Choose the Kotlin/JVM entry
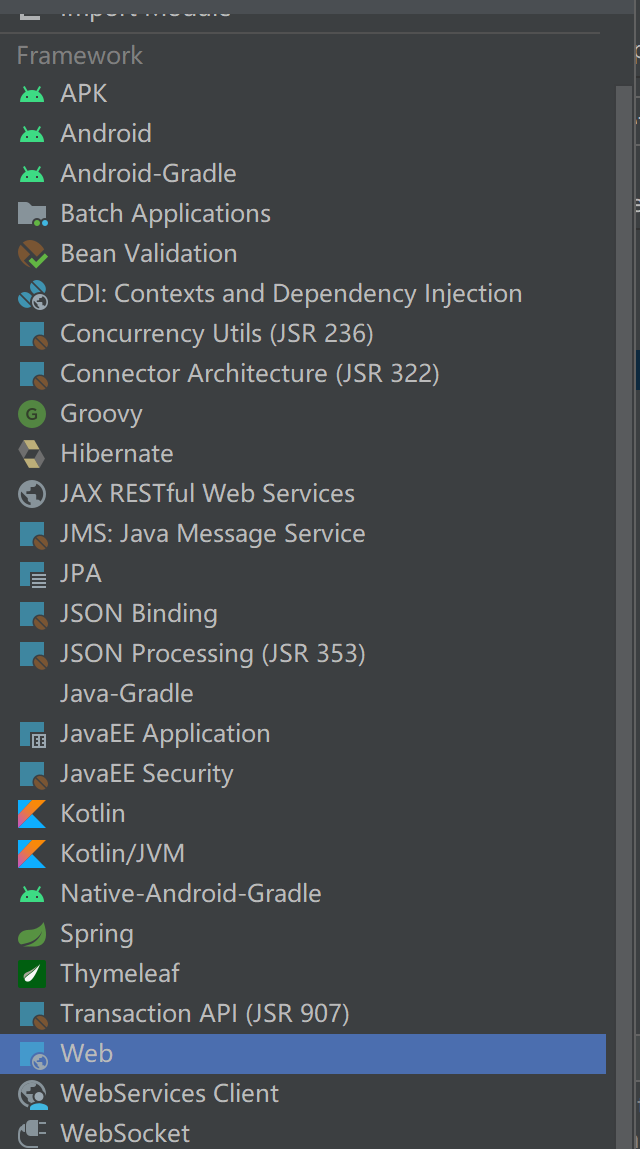This screenshot has width=640, height=1149. point(303,854)
